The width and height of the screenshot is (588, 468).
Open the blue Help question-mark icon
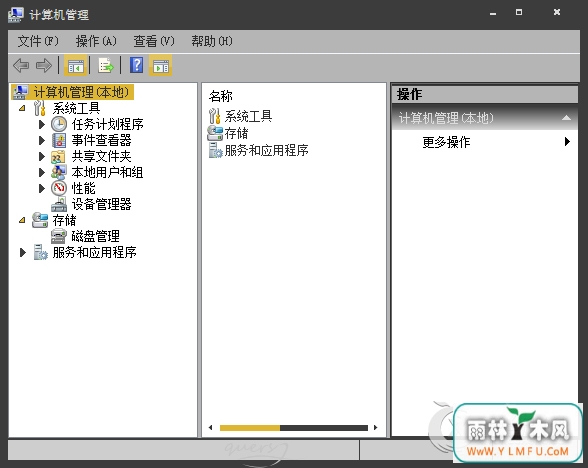click(x=136, y=65)
